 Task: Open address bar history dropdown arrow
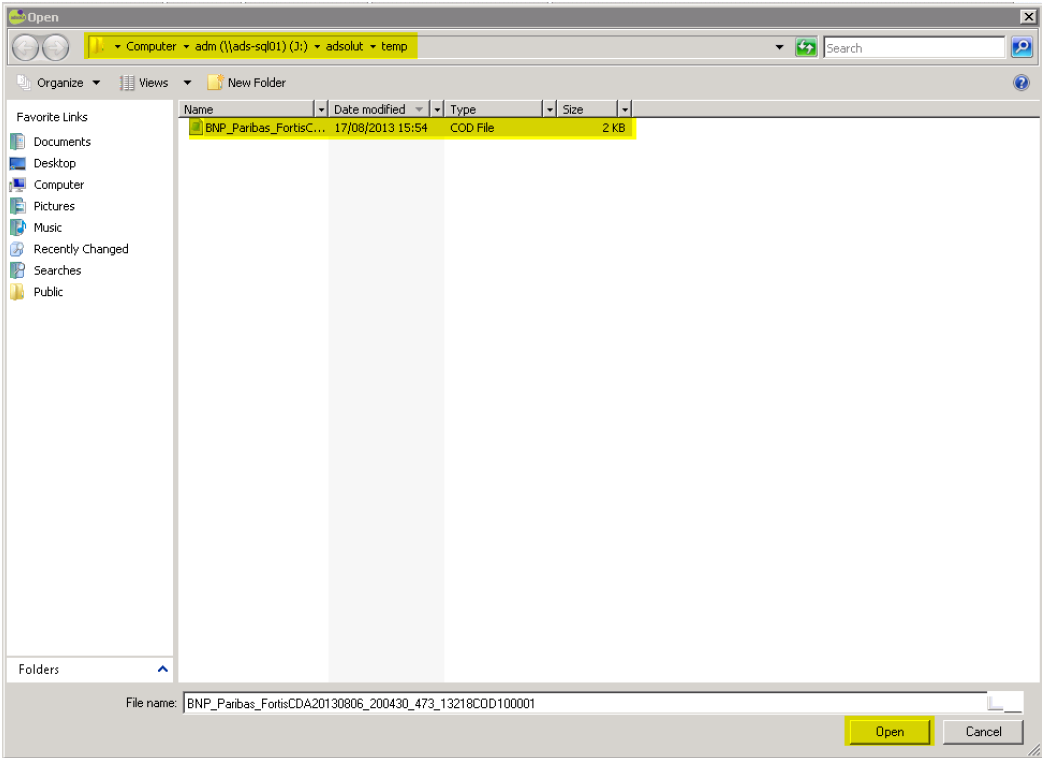point(779,47)
